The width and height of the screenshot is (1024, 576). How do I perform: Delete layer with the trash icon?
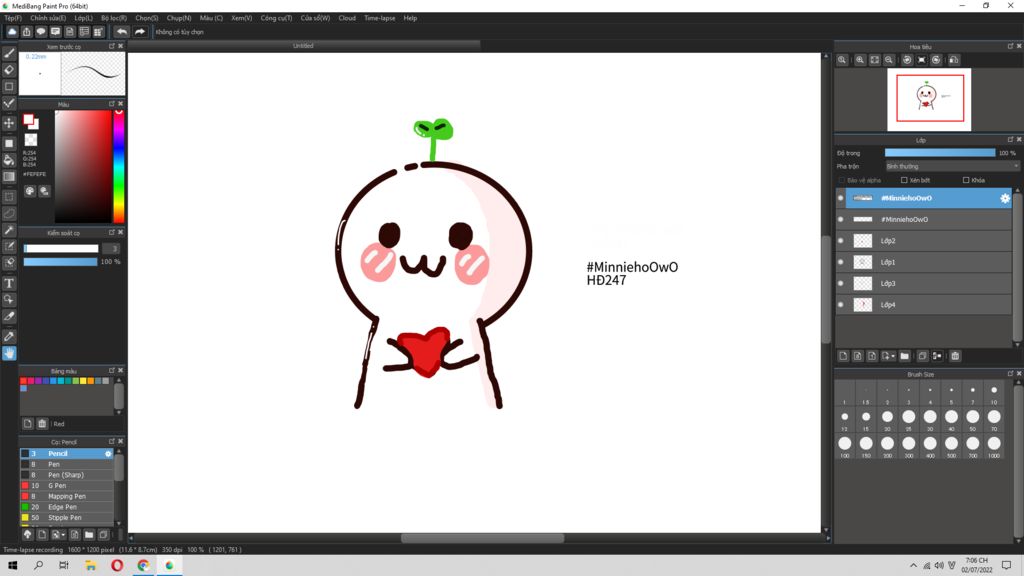pos(955,356)
